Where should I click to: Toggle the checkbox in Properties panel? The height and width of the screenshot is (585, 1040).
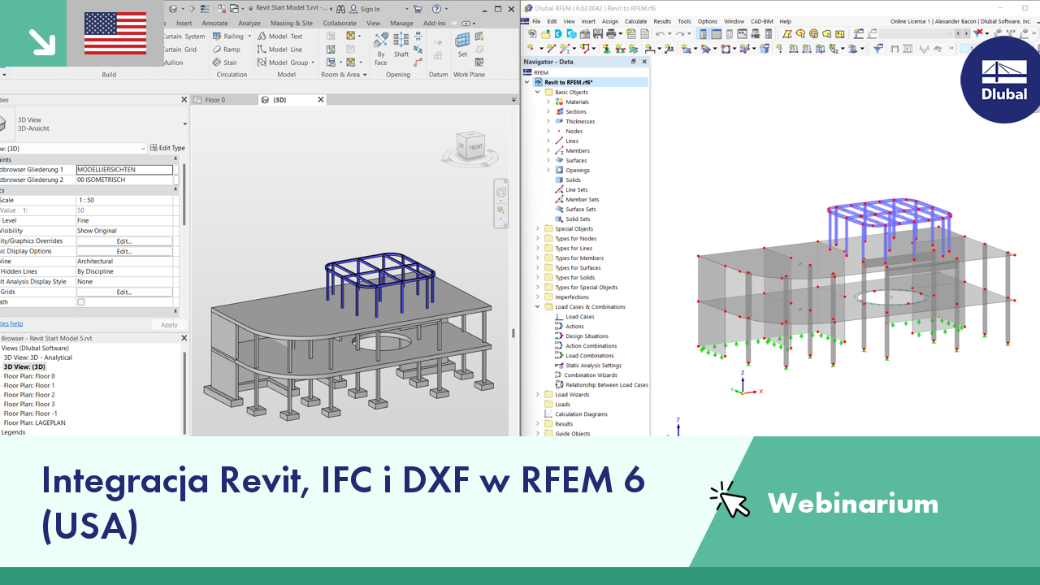(x=81, y=302)
